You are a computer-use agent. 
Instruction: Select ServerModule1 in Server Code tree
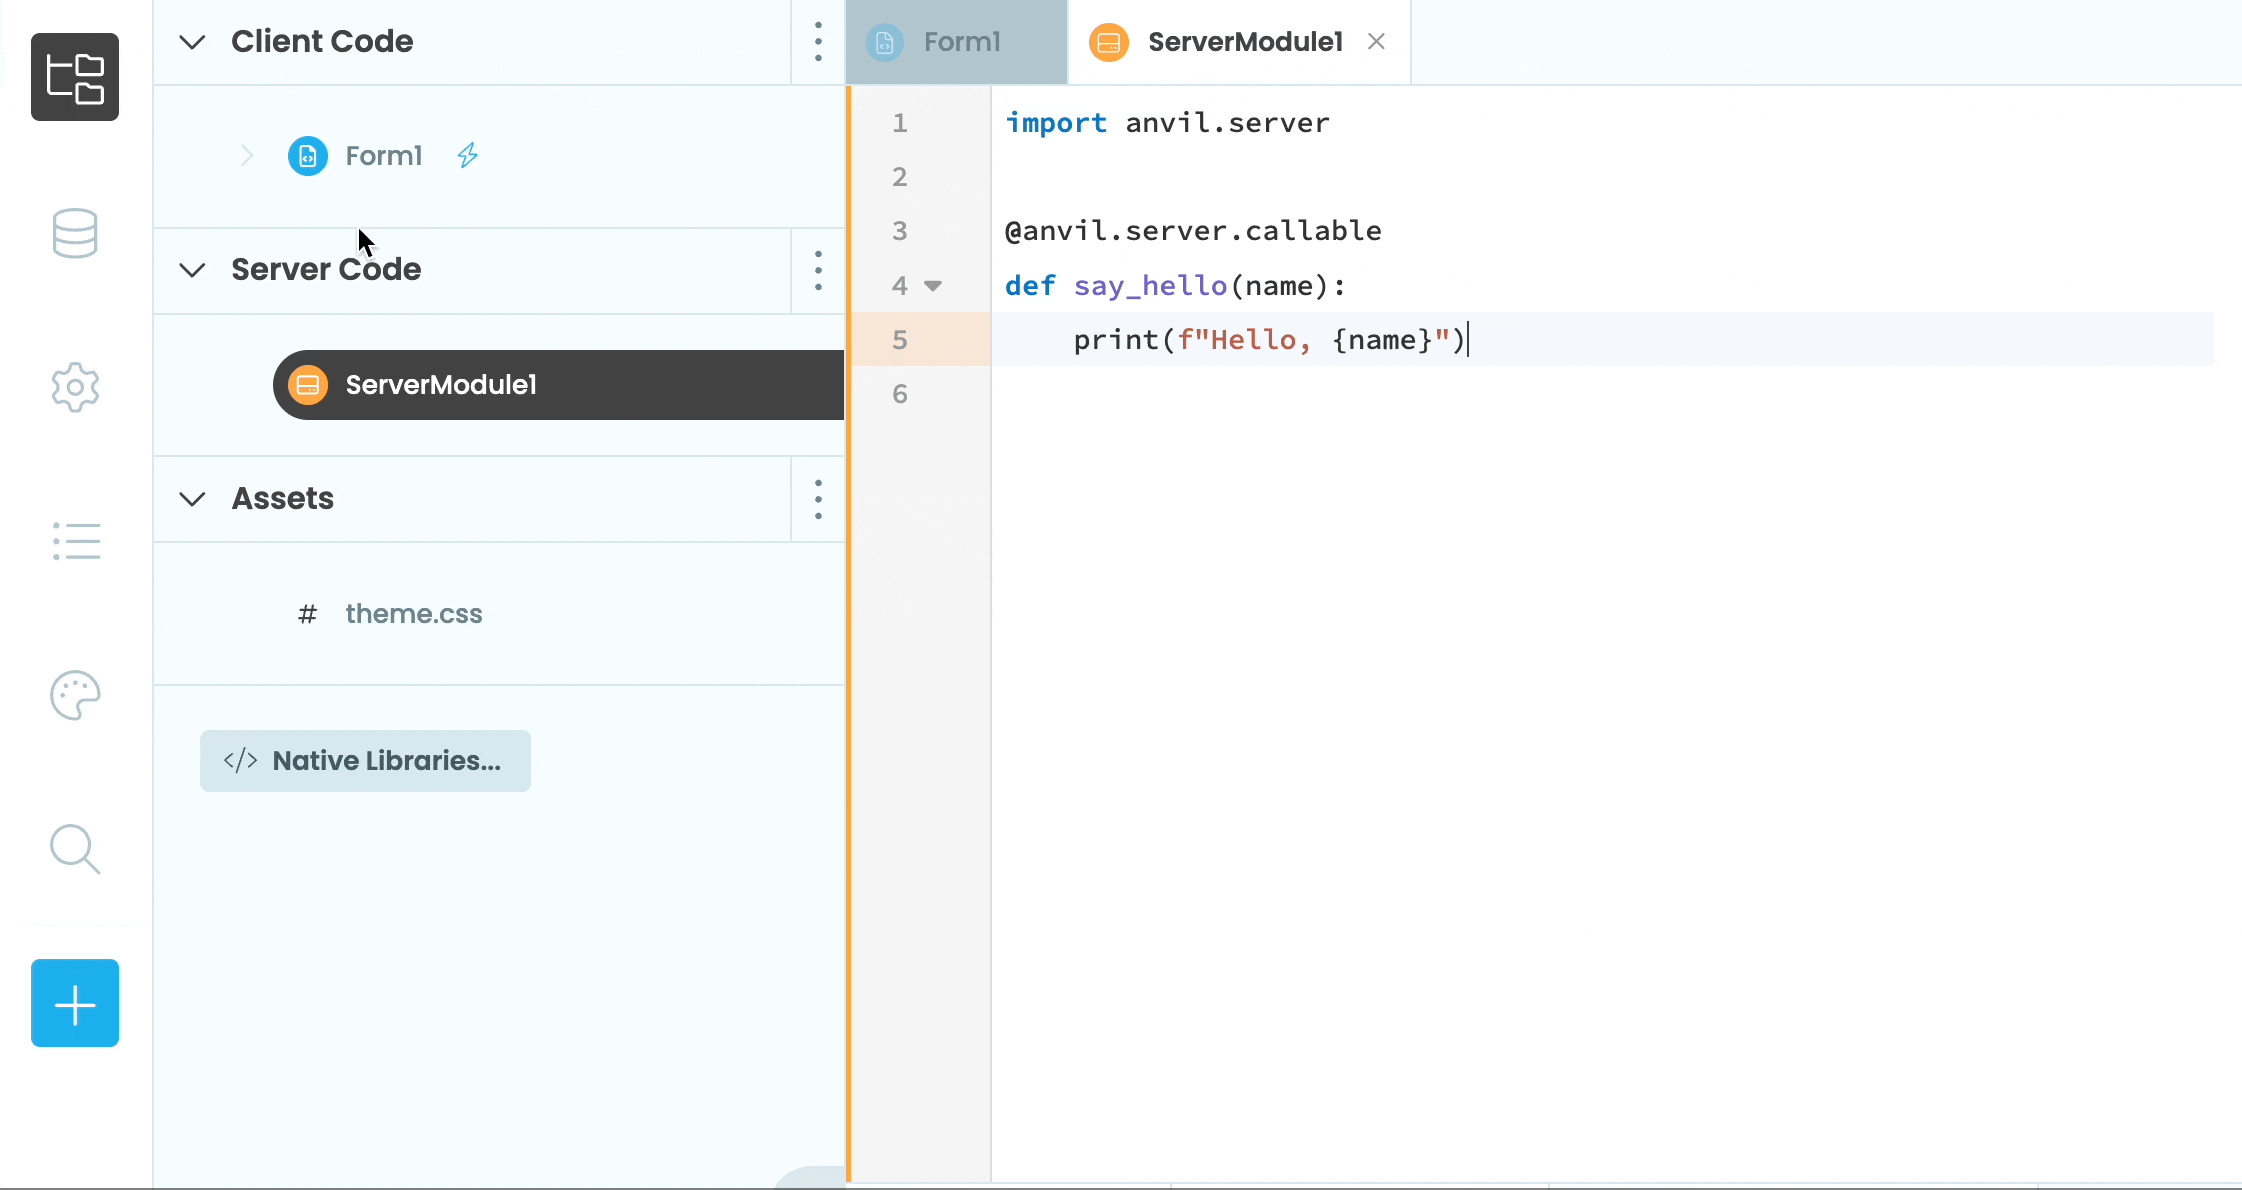pyautogui.click(x=558, y=385)
